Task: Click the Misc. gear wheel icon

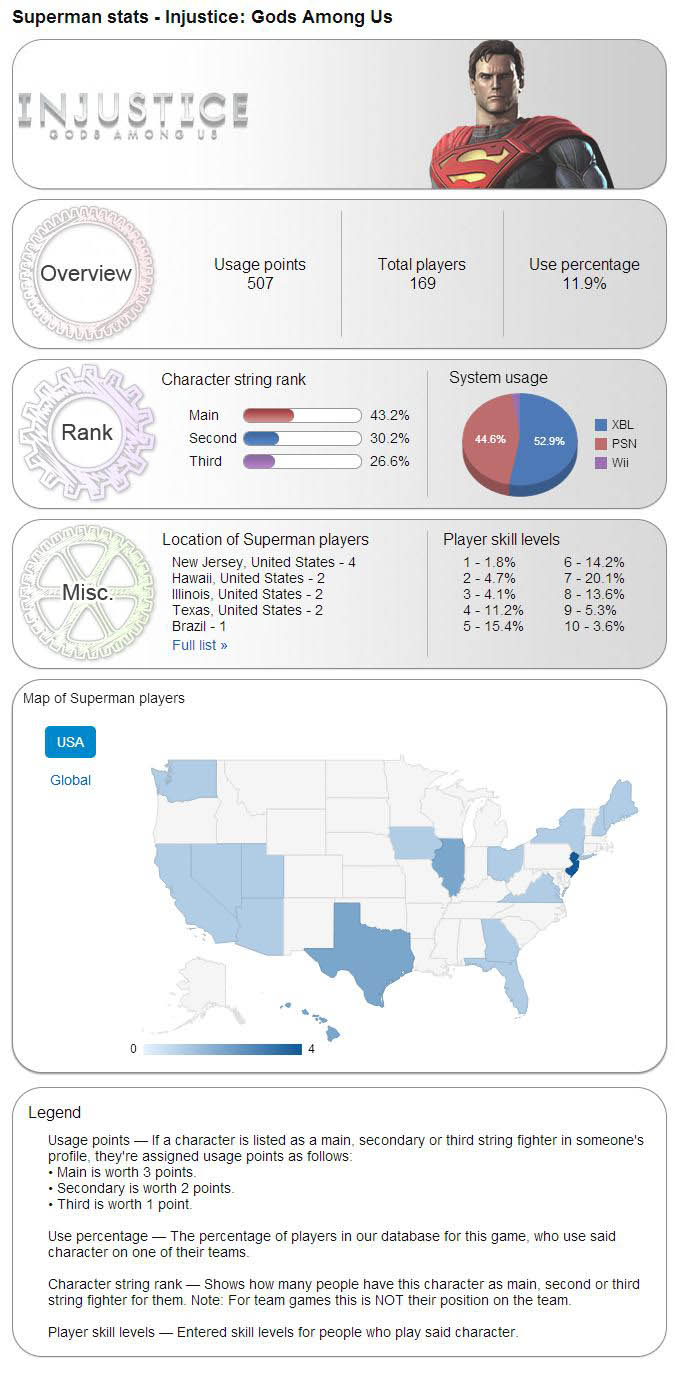Action: click(x=86, y=592)
